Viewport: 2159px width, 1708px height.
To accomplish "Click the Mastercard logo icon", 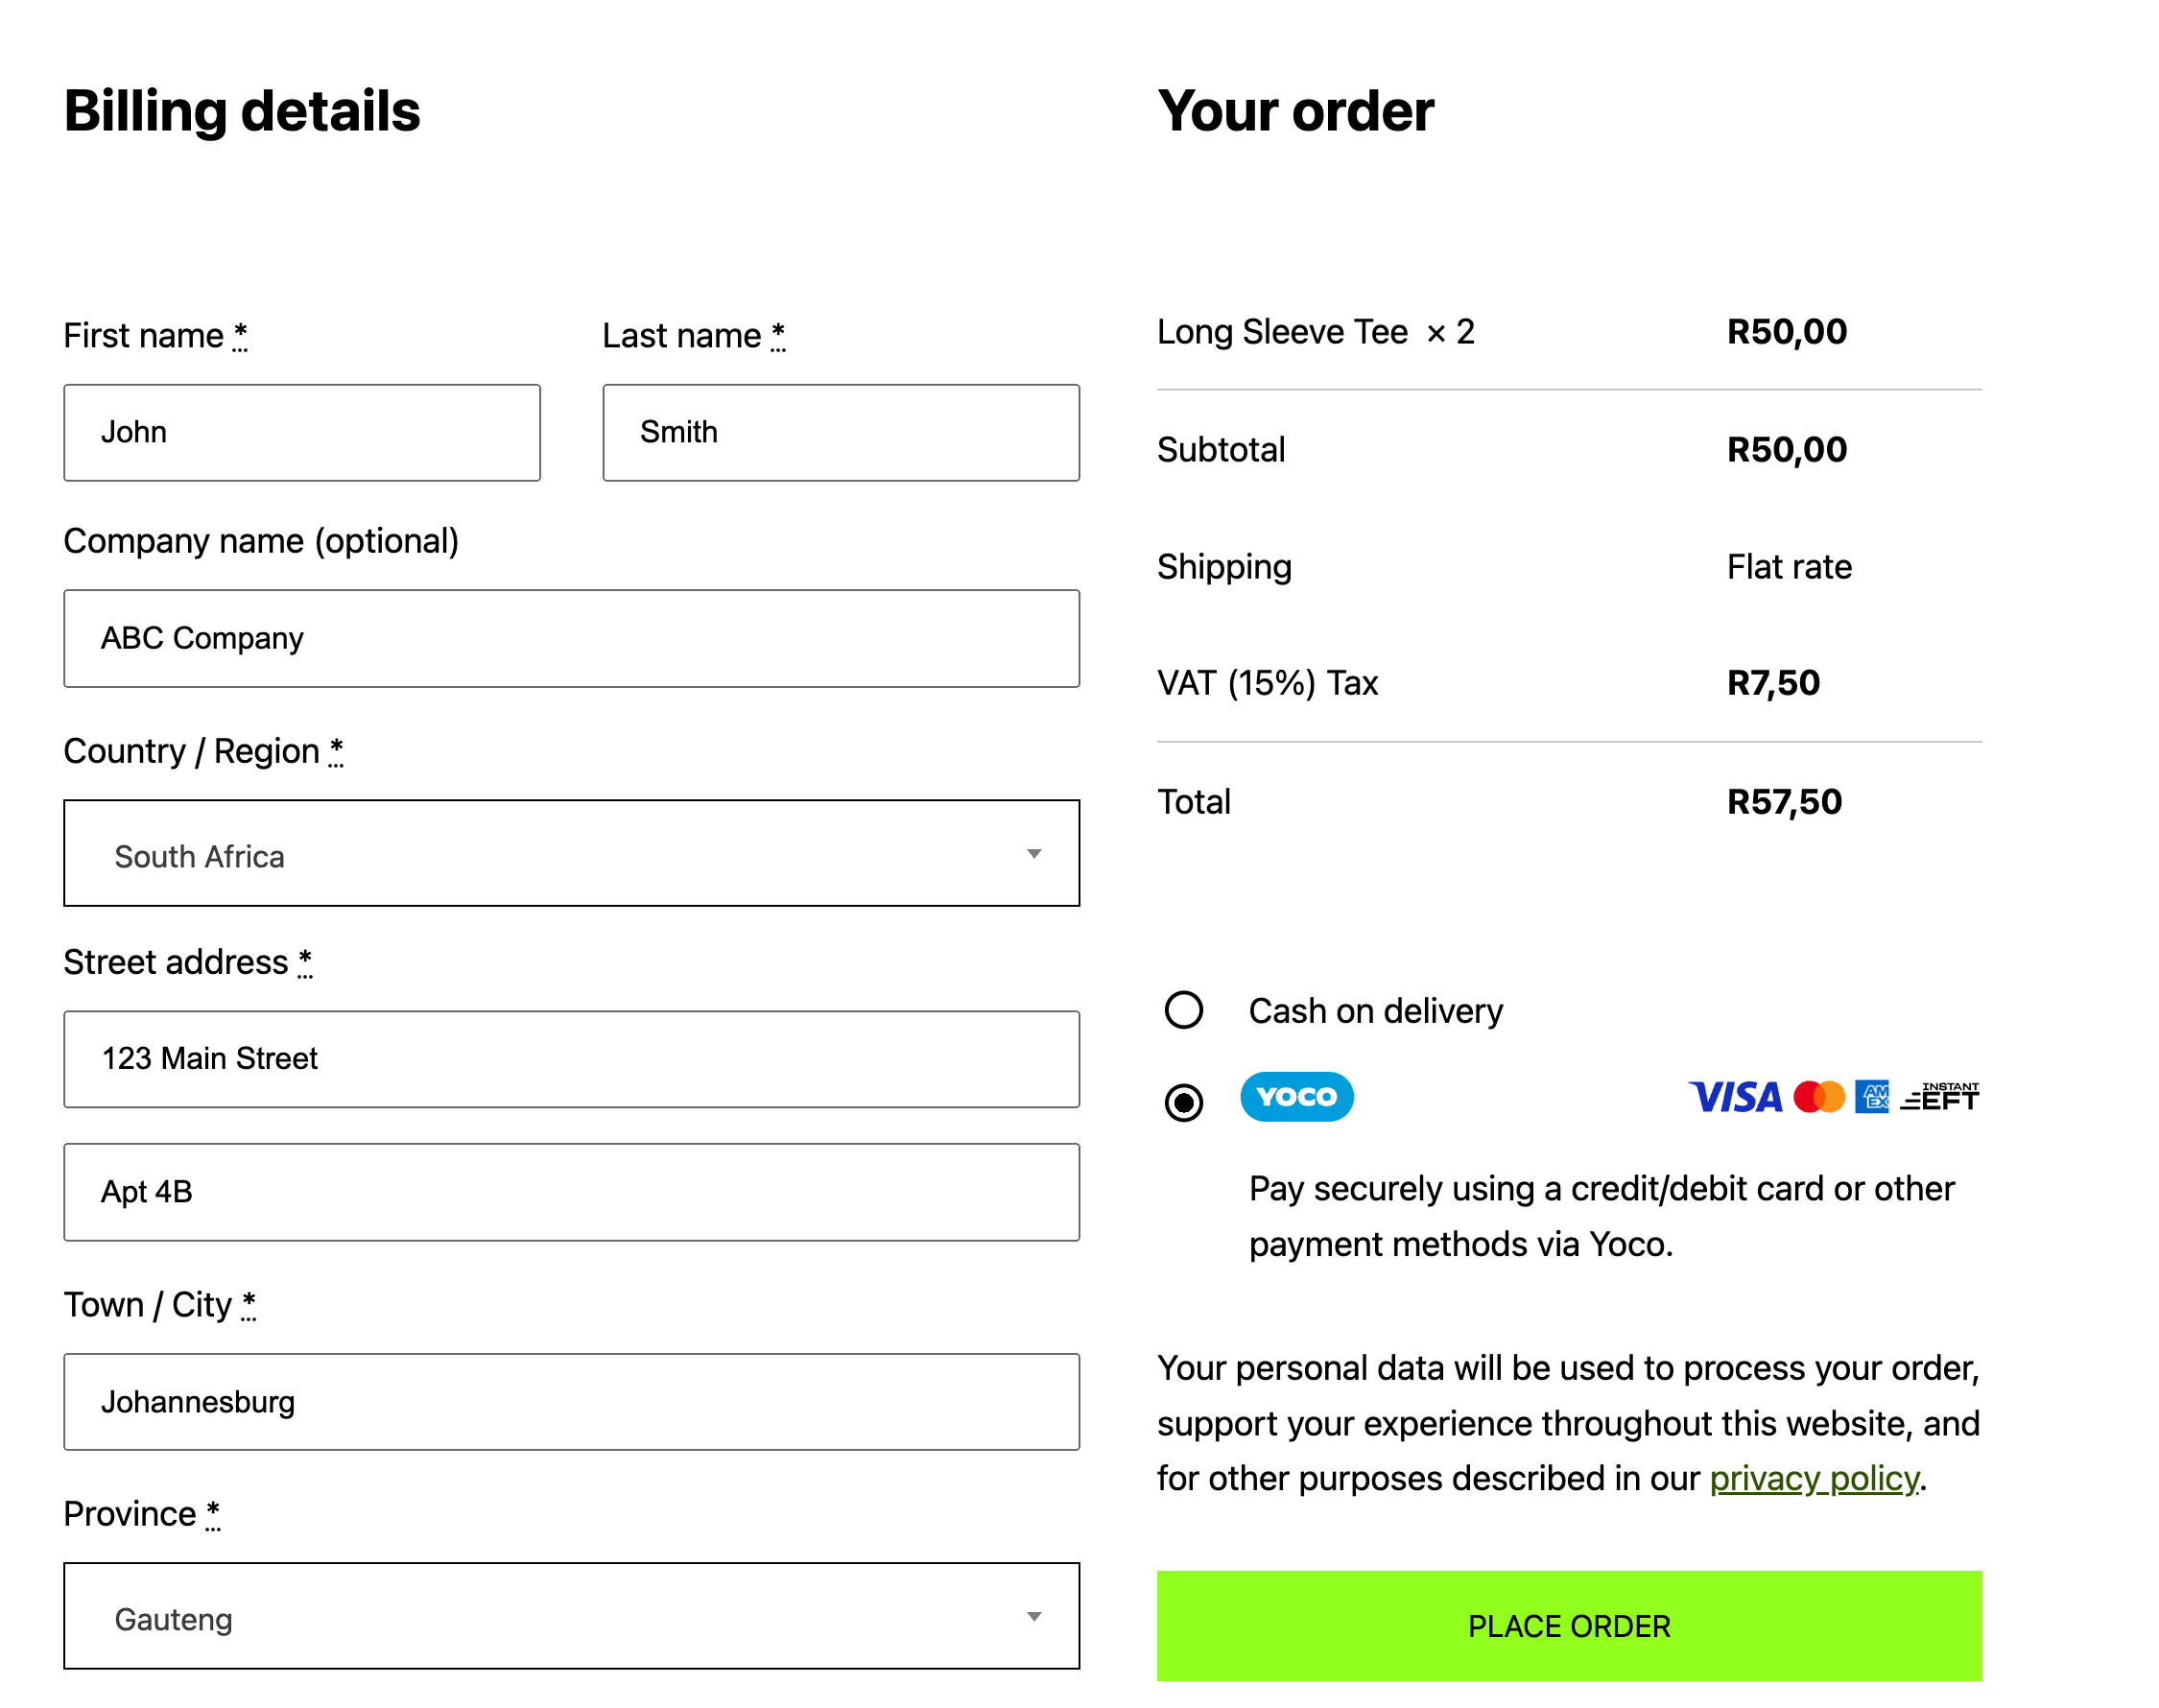I will point(1818,1097).
